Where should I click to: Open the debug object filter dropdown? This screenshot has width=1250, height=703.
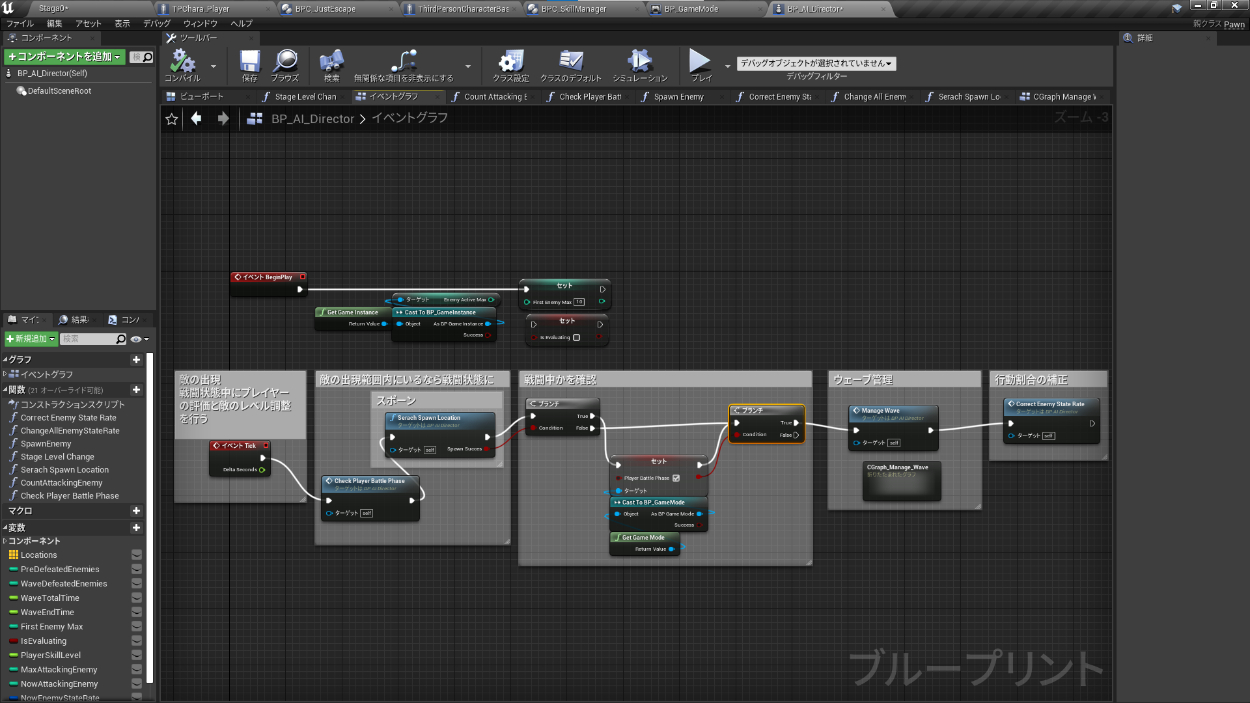click(x=816, y=63)
